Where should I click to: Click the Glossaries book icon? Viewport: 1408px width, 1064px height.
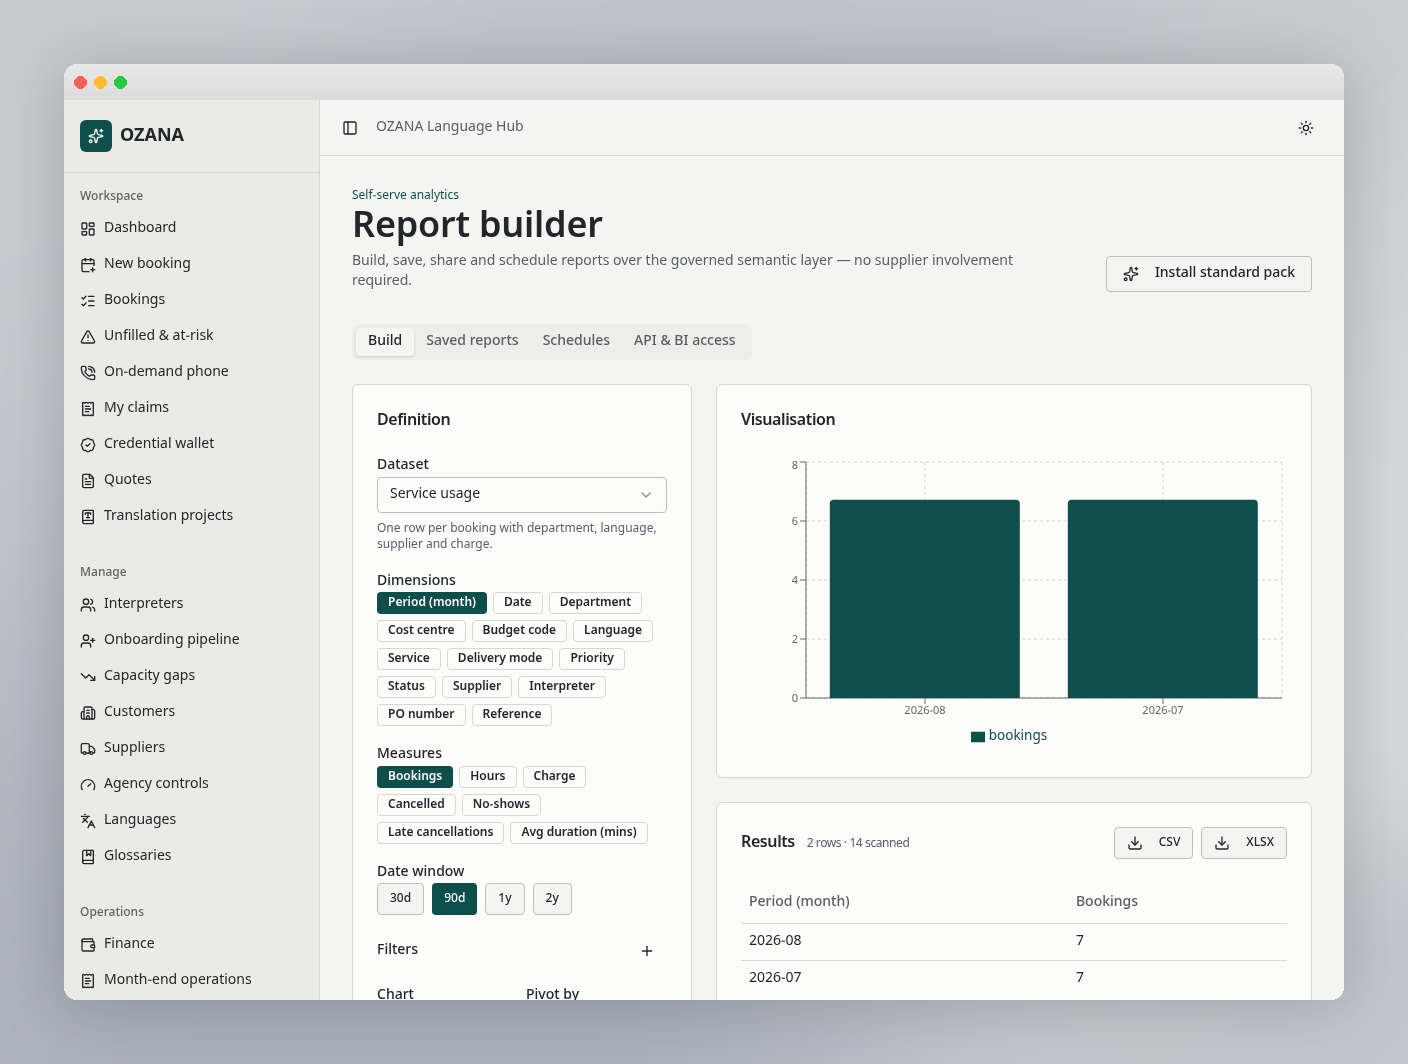pos(88,856)
